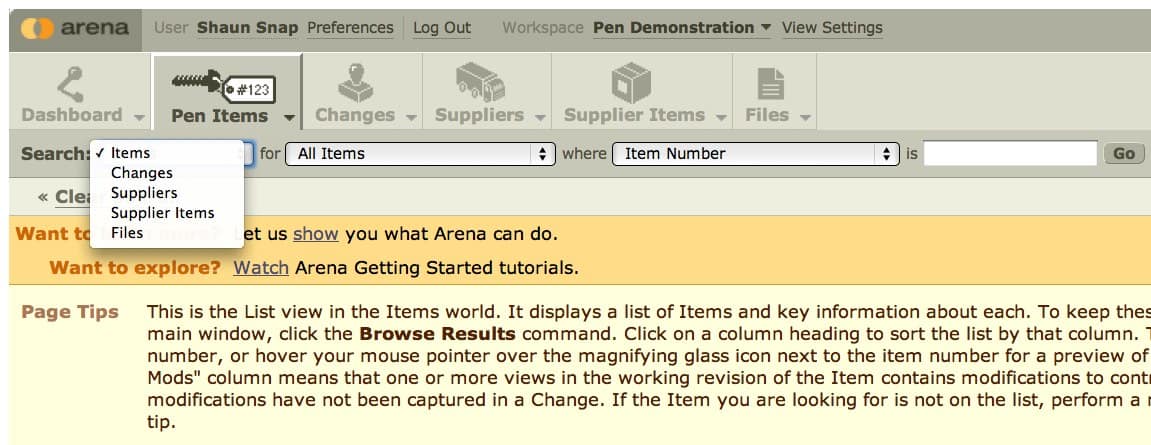The height and width of the screenshot is (445, 1151).
Task: Click the Watch tutorials link
Action: click(x=261, y=268)
